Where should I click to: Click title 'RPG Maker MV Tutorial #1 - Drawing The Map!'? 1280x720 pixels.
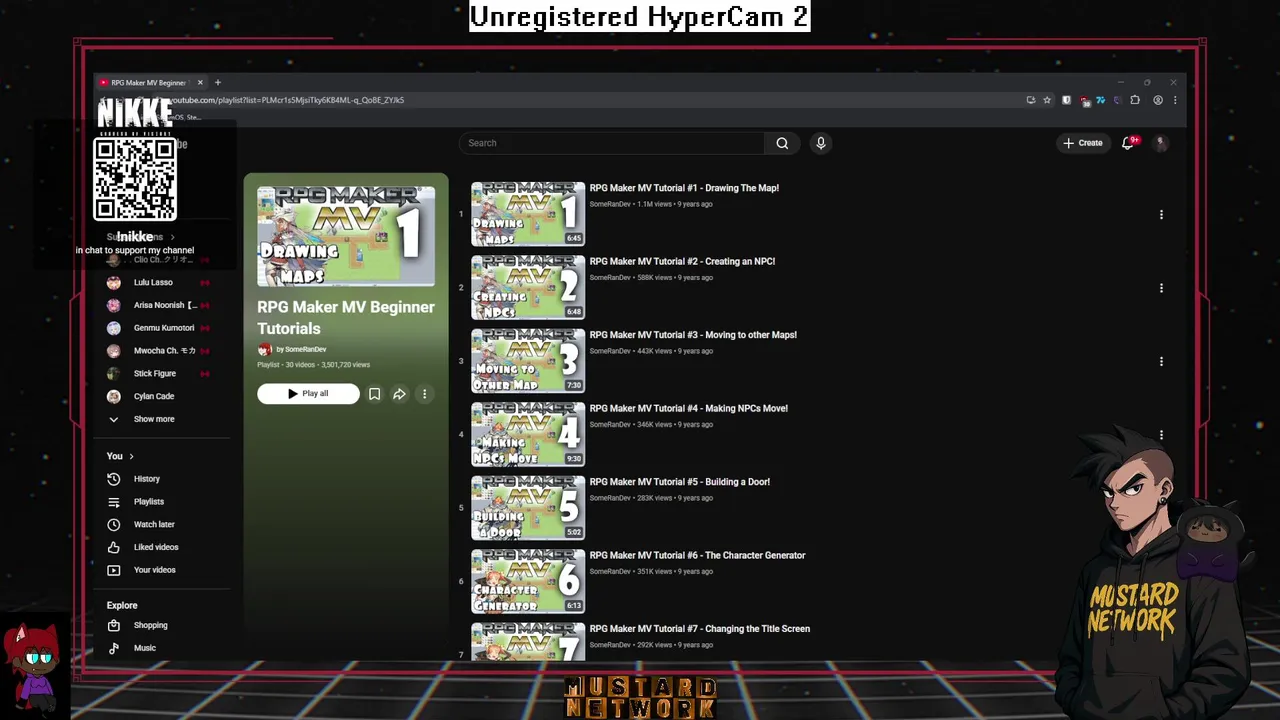click(x=684, y=188)
